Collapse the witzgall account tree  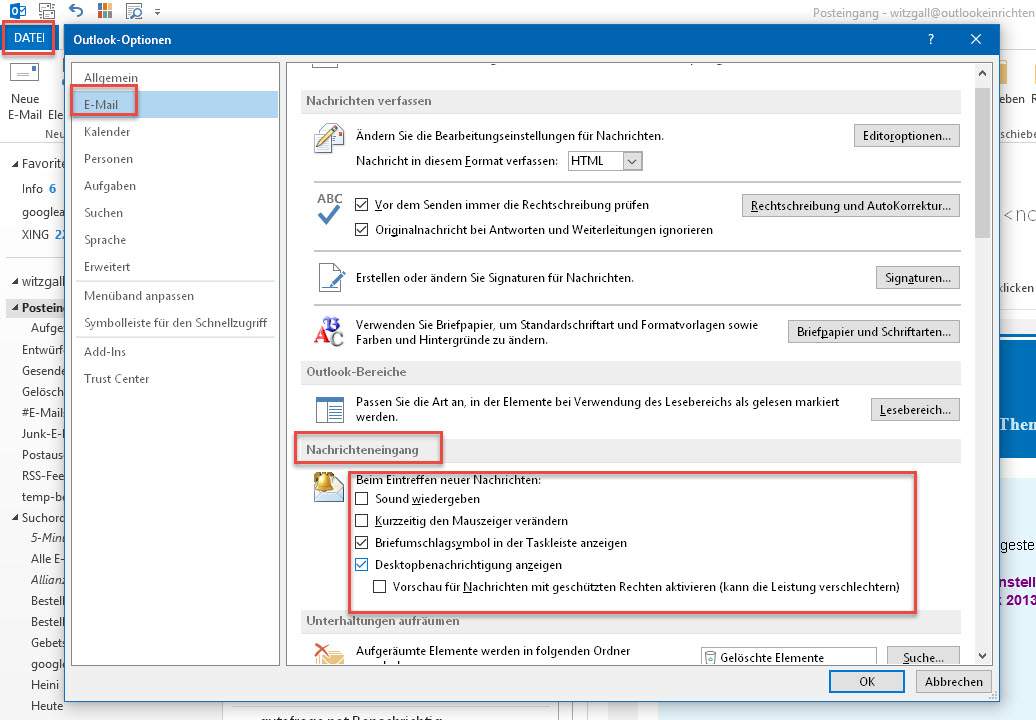click(15, 281)
